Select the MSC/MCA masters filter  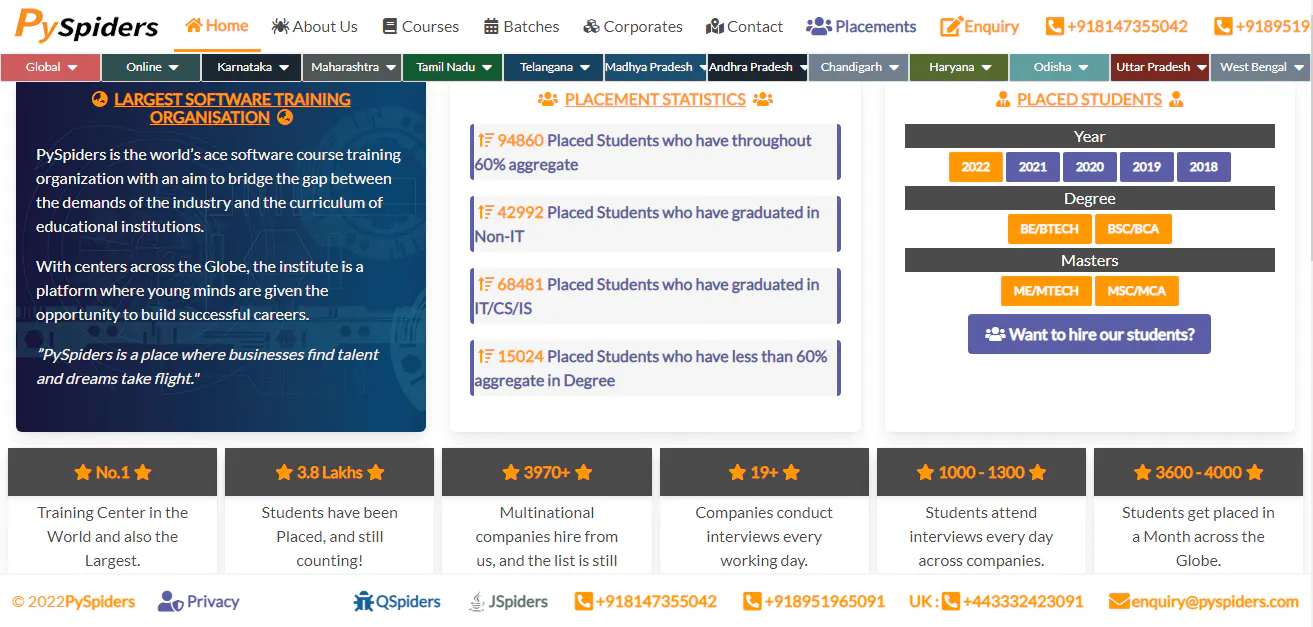coord(1136,290)
